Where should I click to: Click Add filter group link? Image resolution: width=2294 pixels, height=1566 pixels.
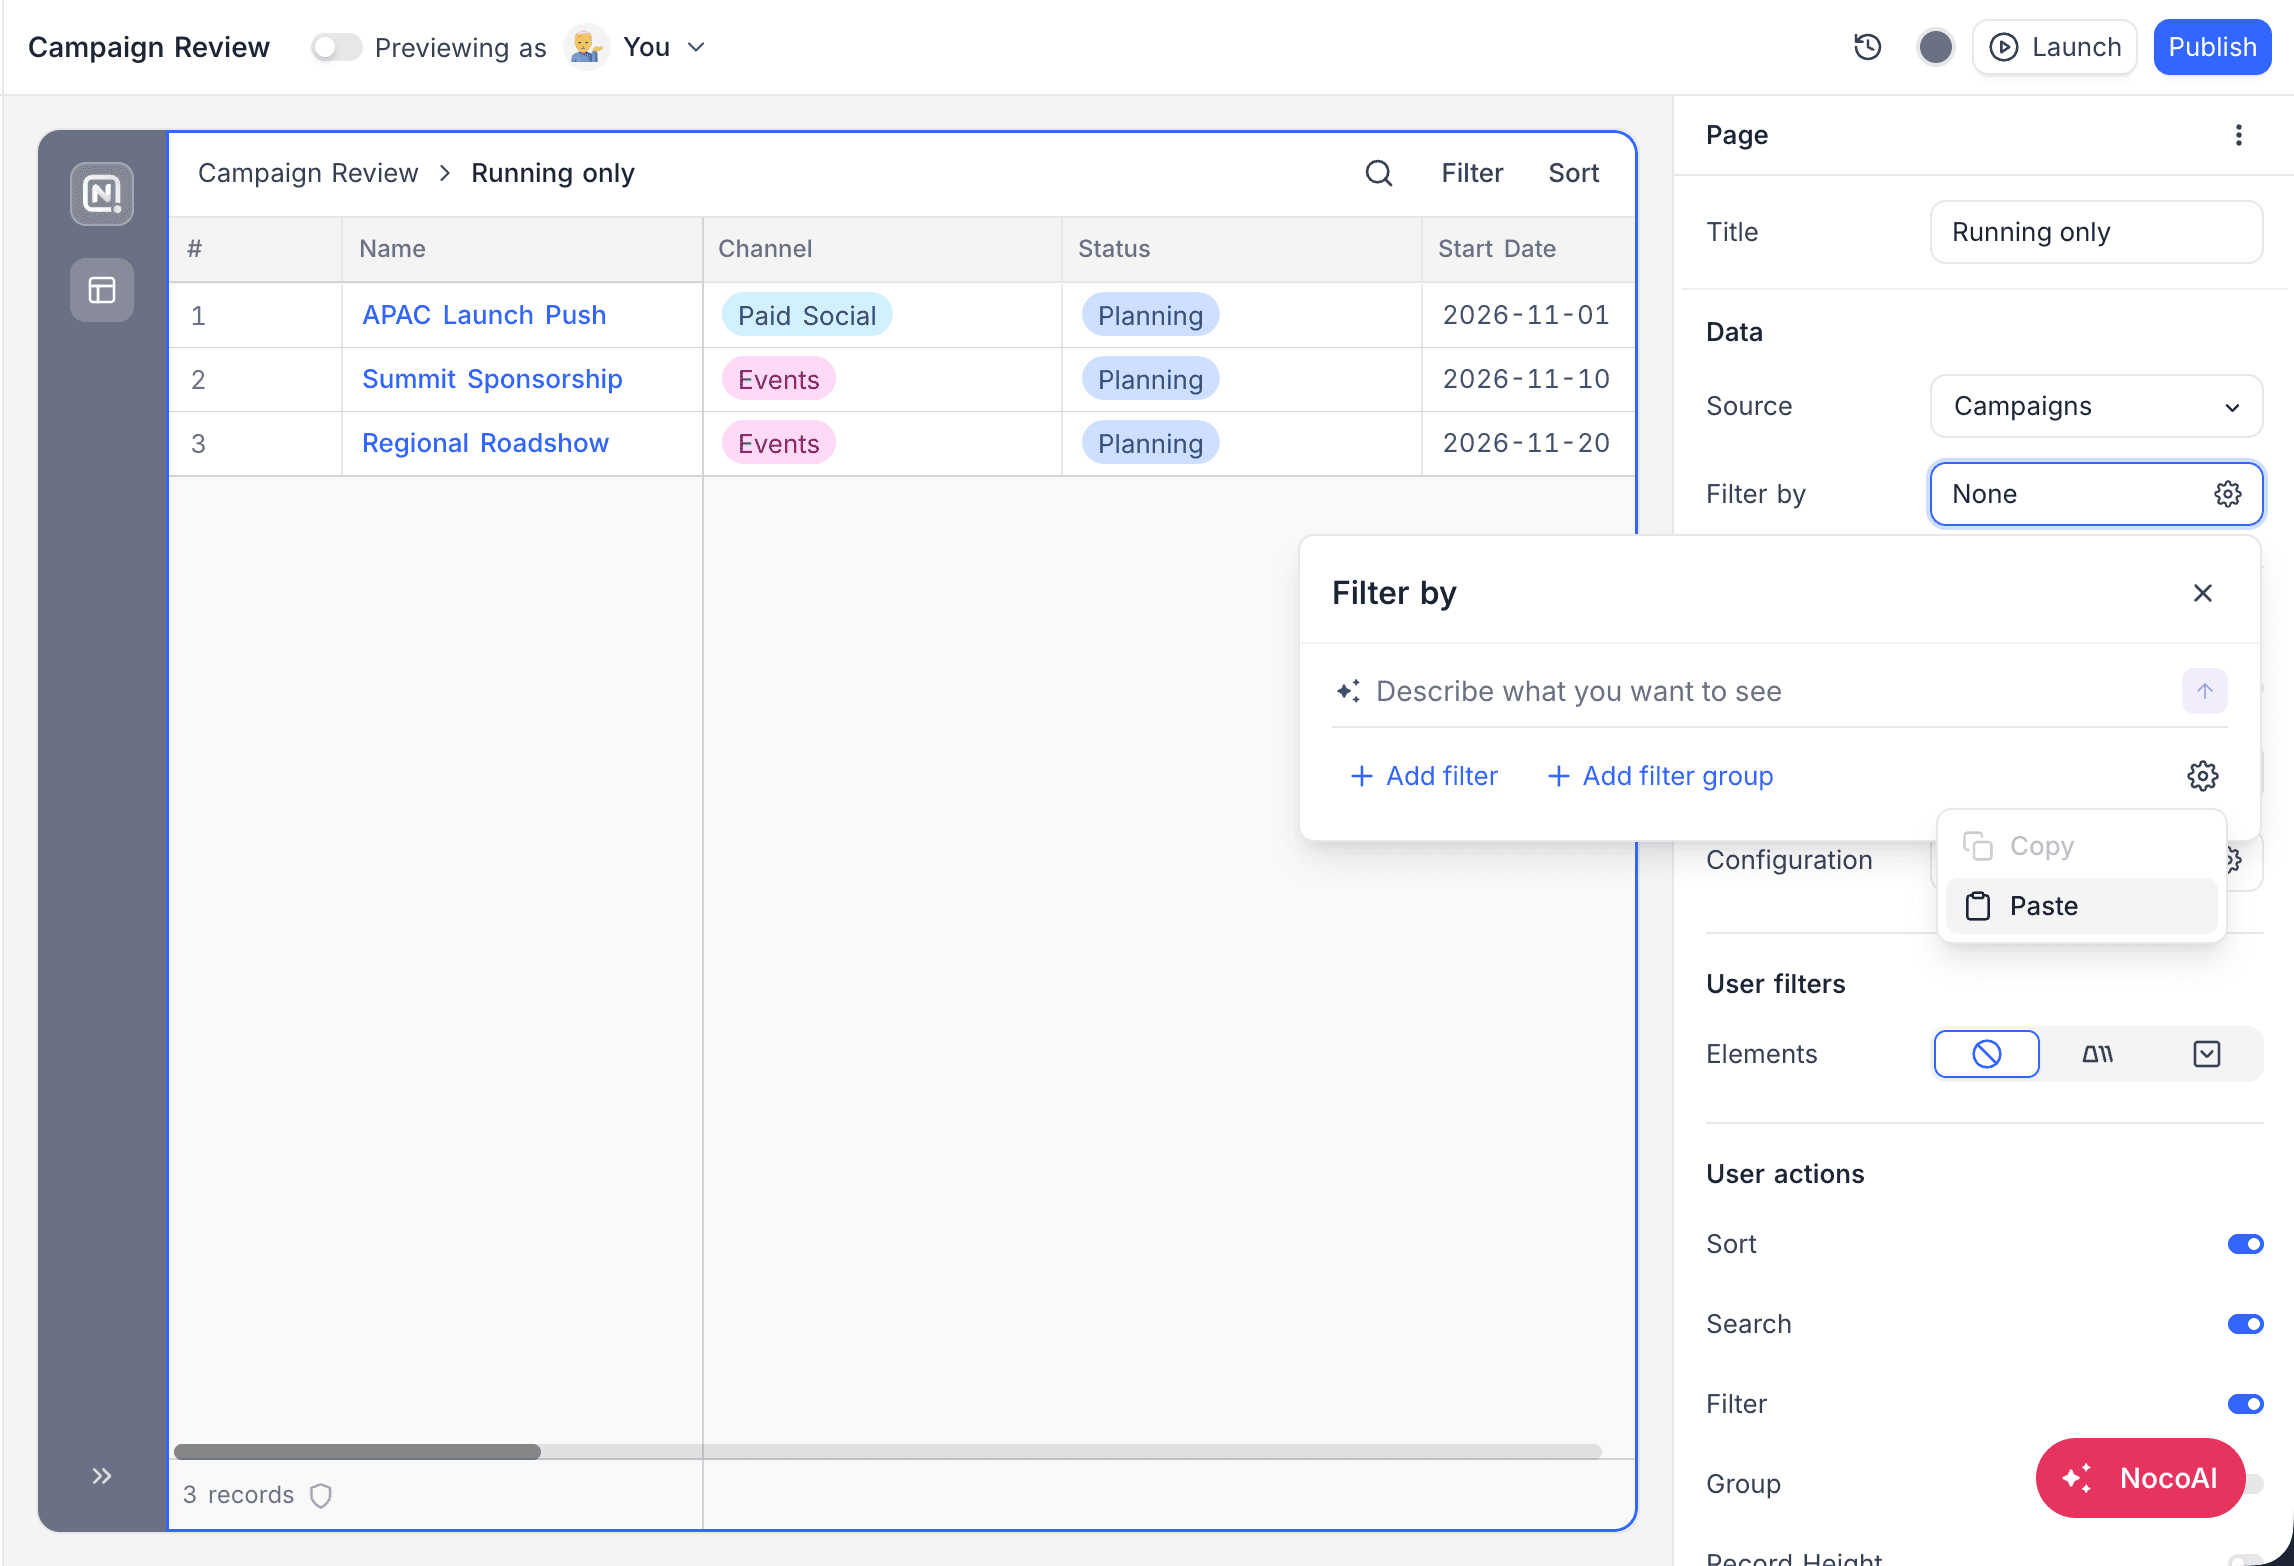[1660, 776]
